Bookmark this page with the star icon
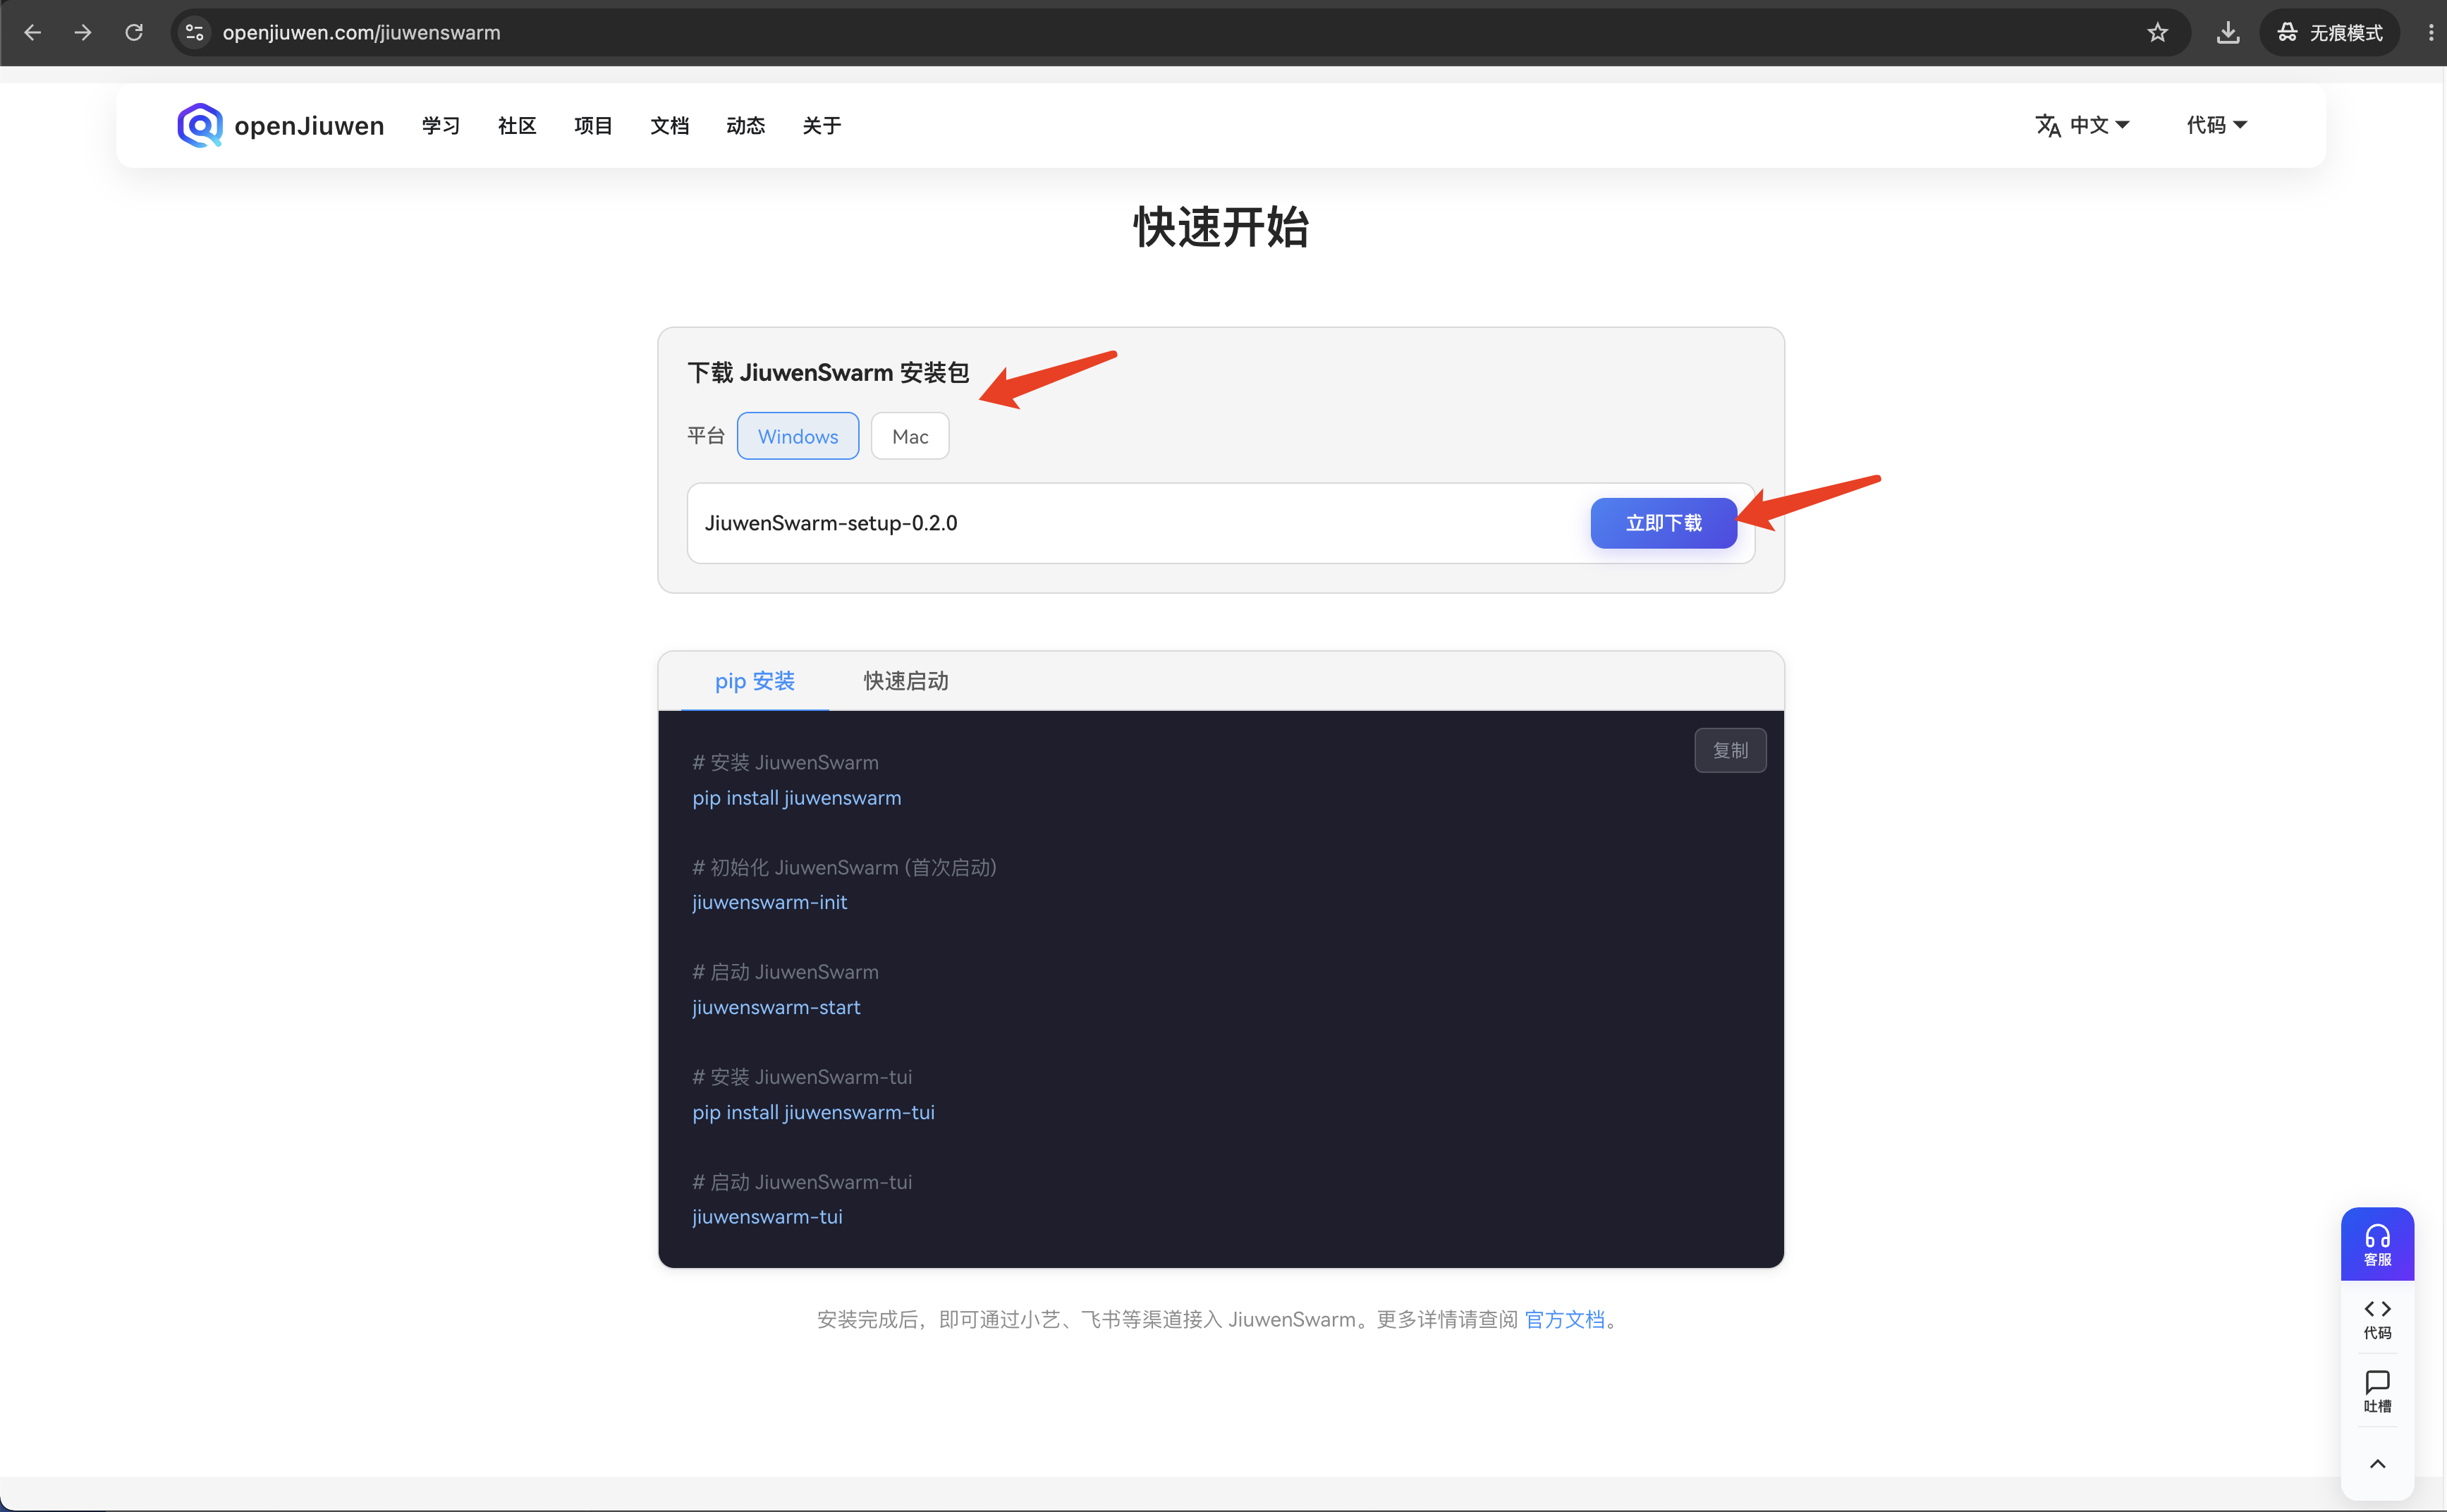This screenshot has height=1512, width=2447. pyautogui.click(x=2157, y=33)
